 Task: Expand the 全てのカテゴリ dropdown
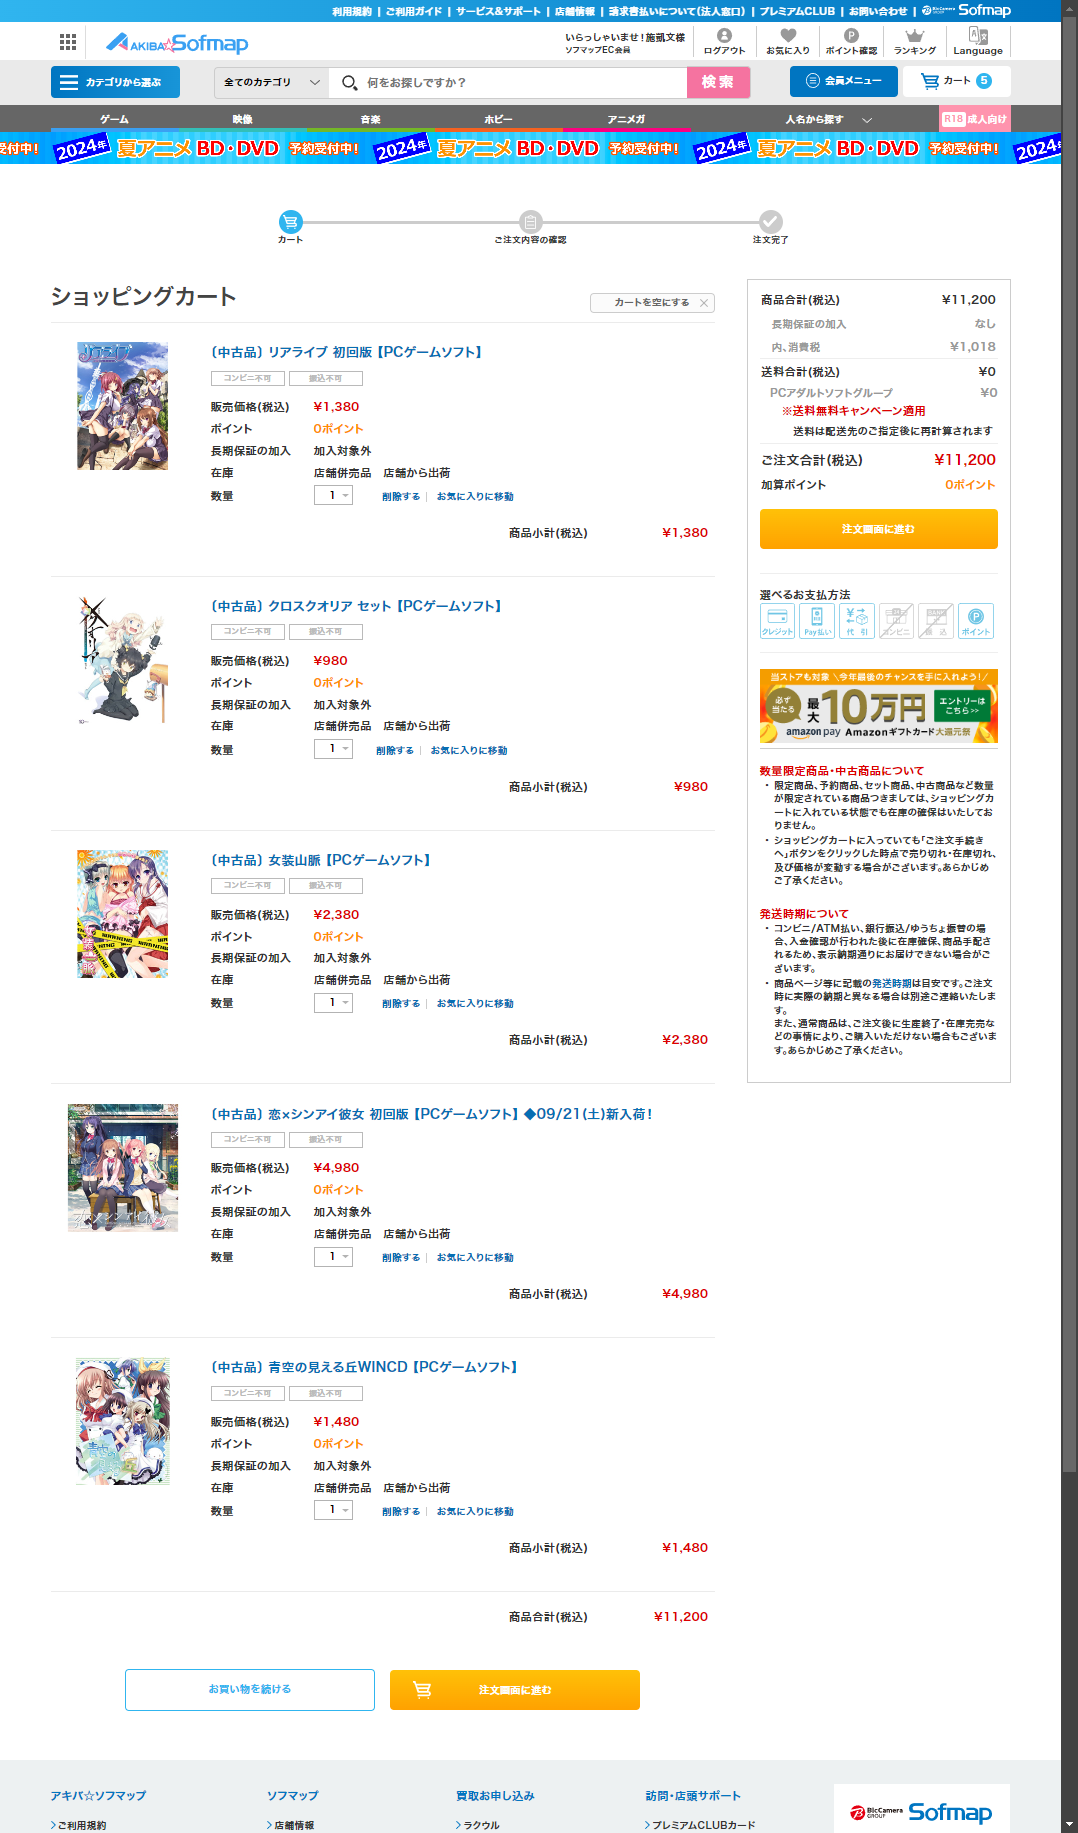click(272, 83)
